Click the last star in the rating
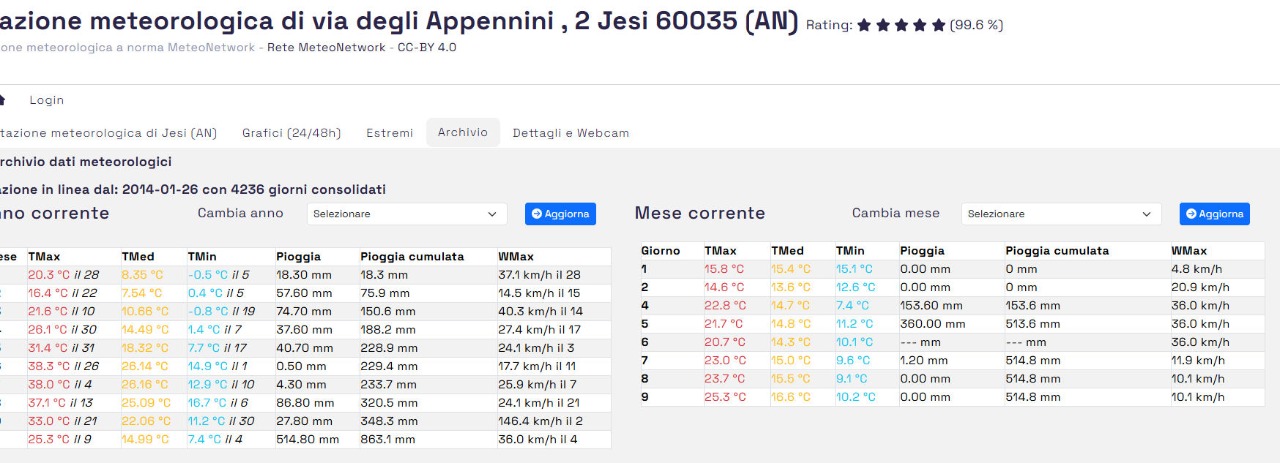 click(x=938, y=25)
